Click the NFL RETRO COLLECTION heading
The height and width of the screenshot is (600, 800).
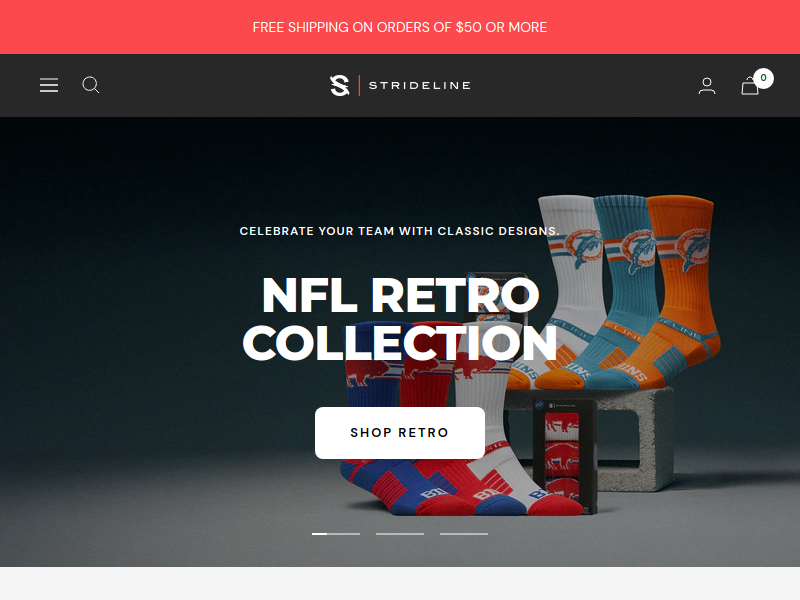tap(400, 318)
